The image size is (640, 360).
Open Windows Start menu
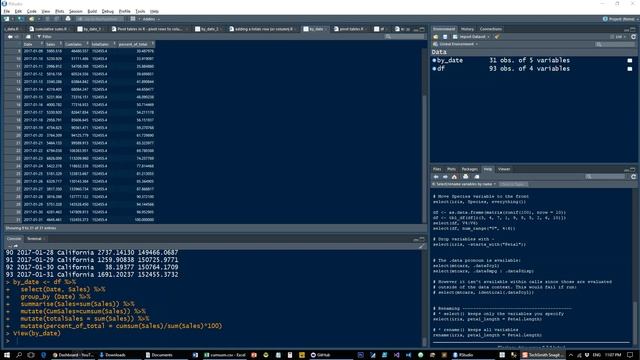pos(7,355)
